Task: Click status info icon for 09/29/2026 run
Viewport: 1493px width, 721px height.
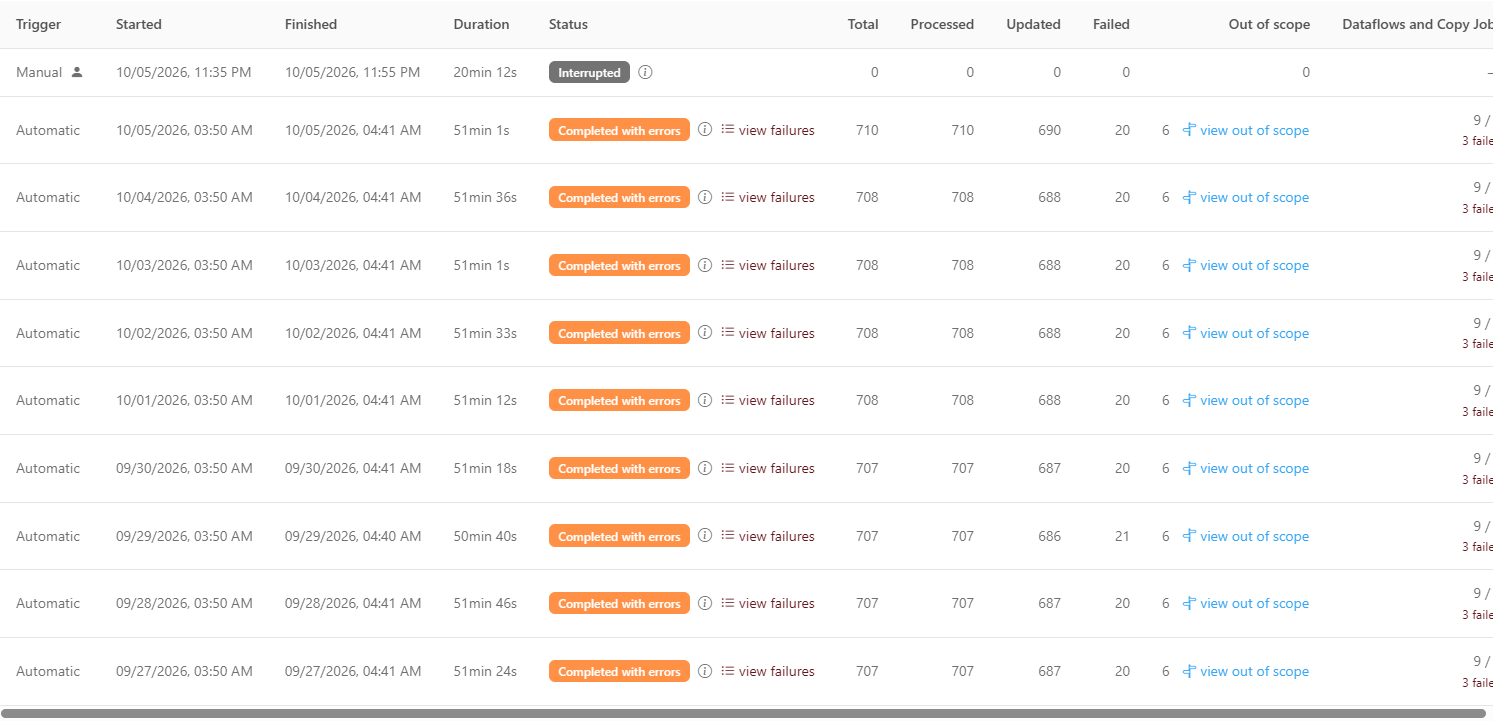Action: tap(705, 536)
